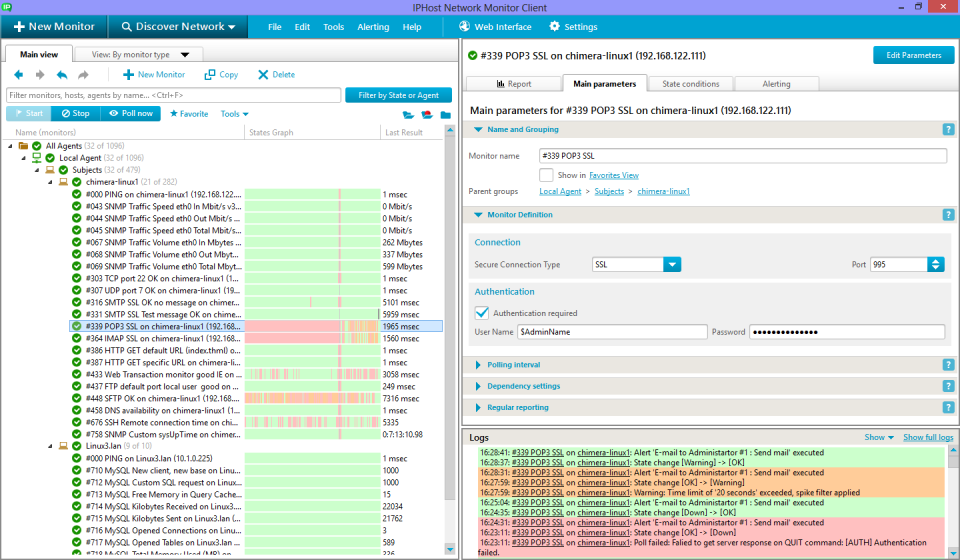Image resolution: width=960 pixels, height=560 pixels.
Task: Click the back arrow navigation icon
Action: pyautogui.click(x=19, y=75)
